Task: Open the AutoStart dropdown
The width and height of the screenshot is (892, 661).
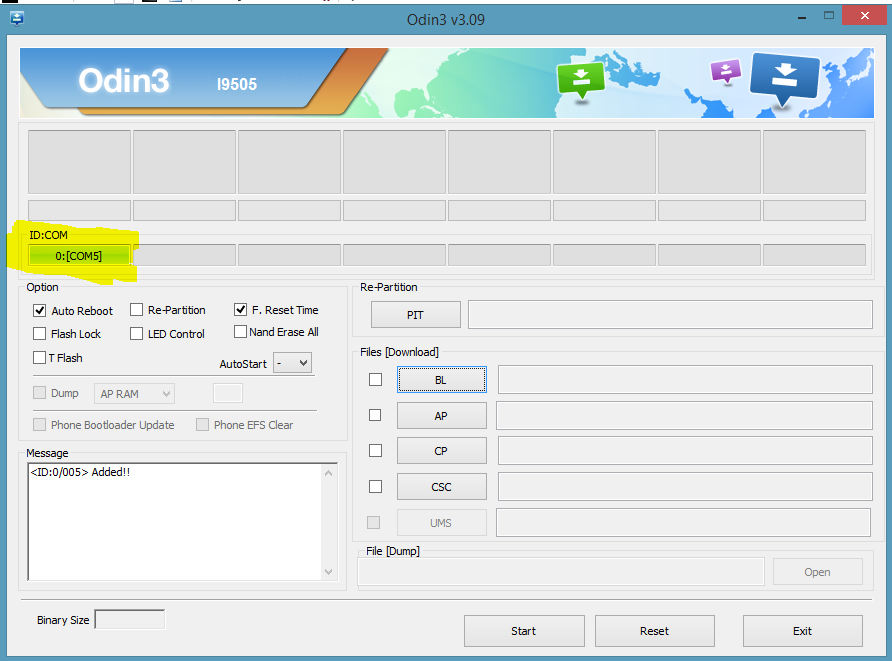Action: click(x=292, y=363)
